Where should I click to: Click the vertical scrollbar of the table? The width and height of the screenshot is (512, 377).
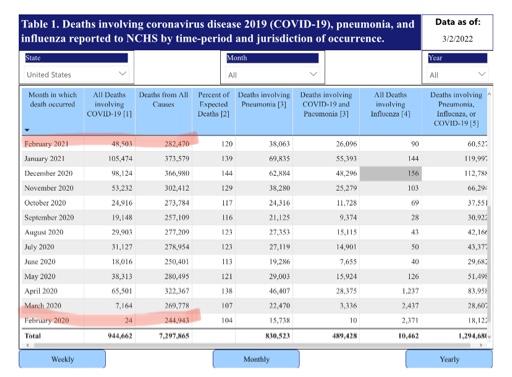click(x=489, y=267)
